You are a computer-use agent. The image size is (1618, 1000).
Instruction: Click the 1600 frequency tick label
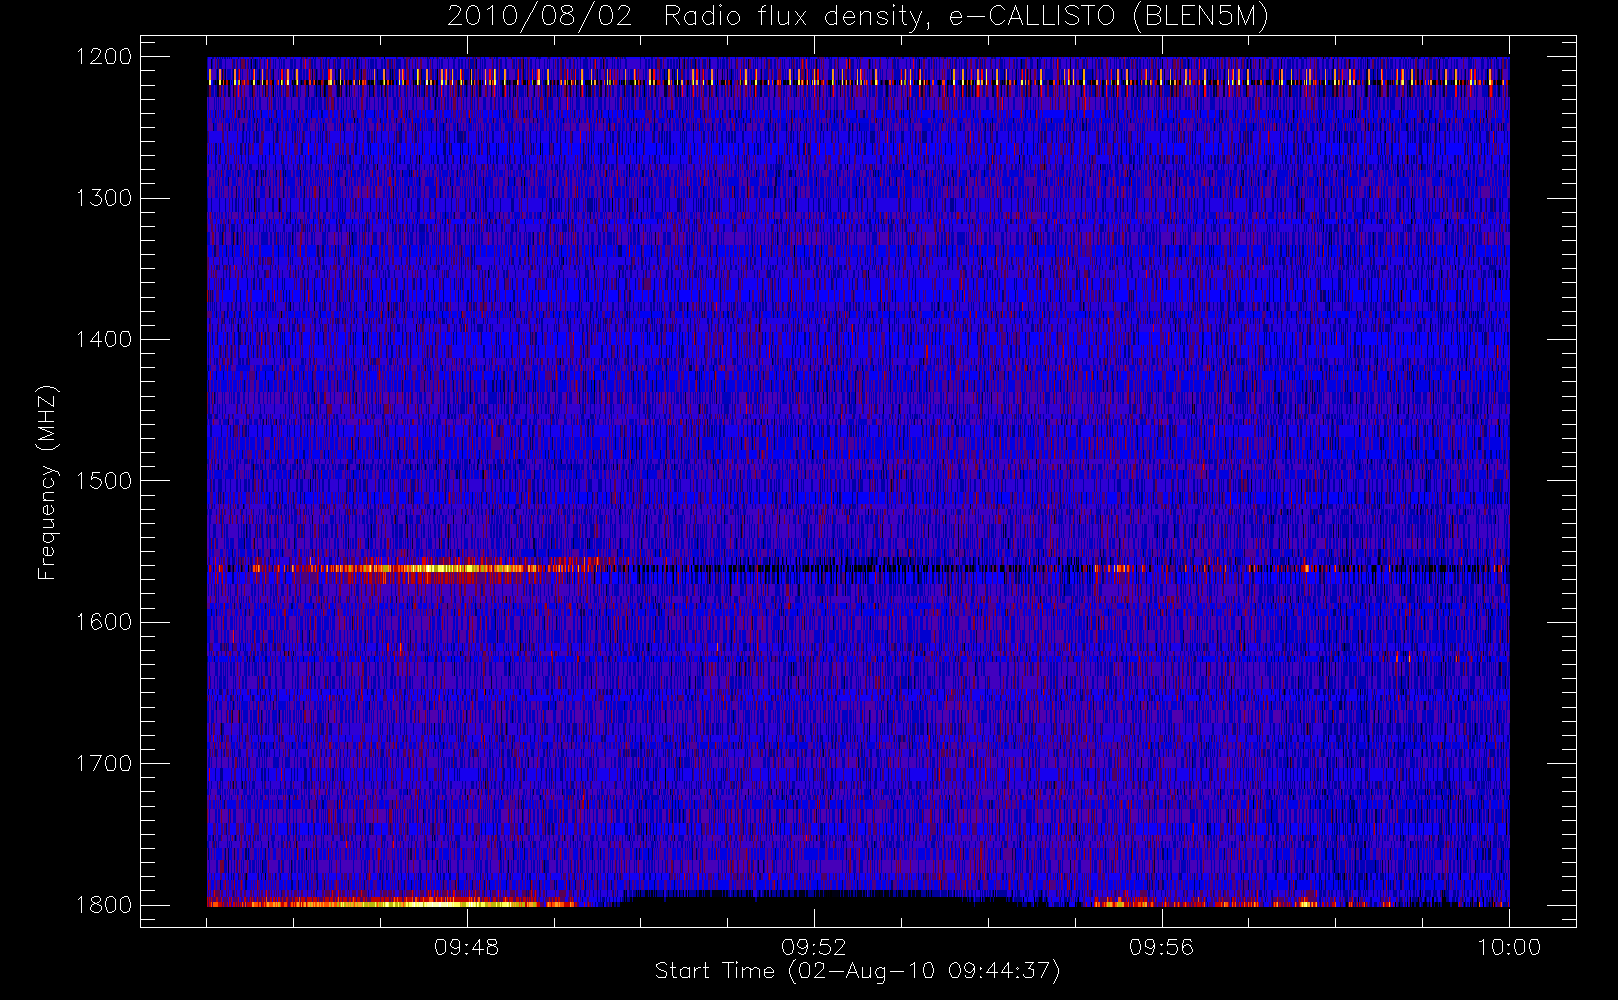point(104,622)
